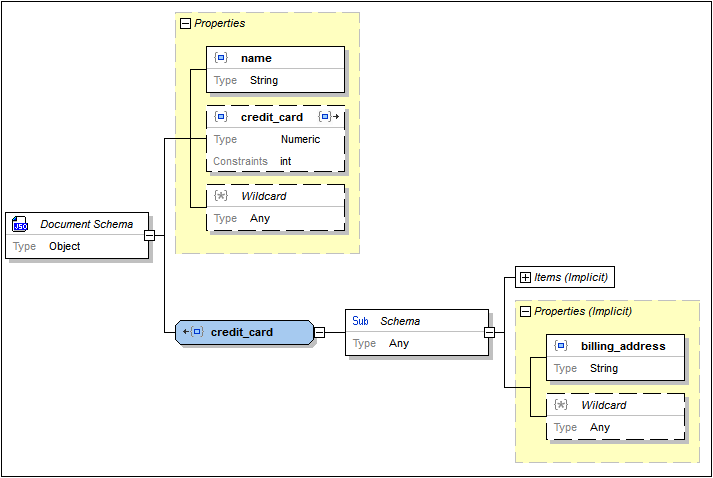Image resolution: width=713 pixels, height=478 pixels.
Task: Click the Object type value of Document Schema
Action: point(65,246)
